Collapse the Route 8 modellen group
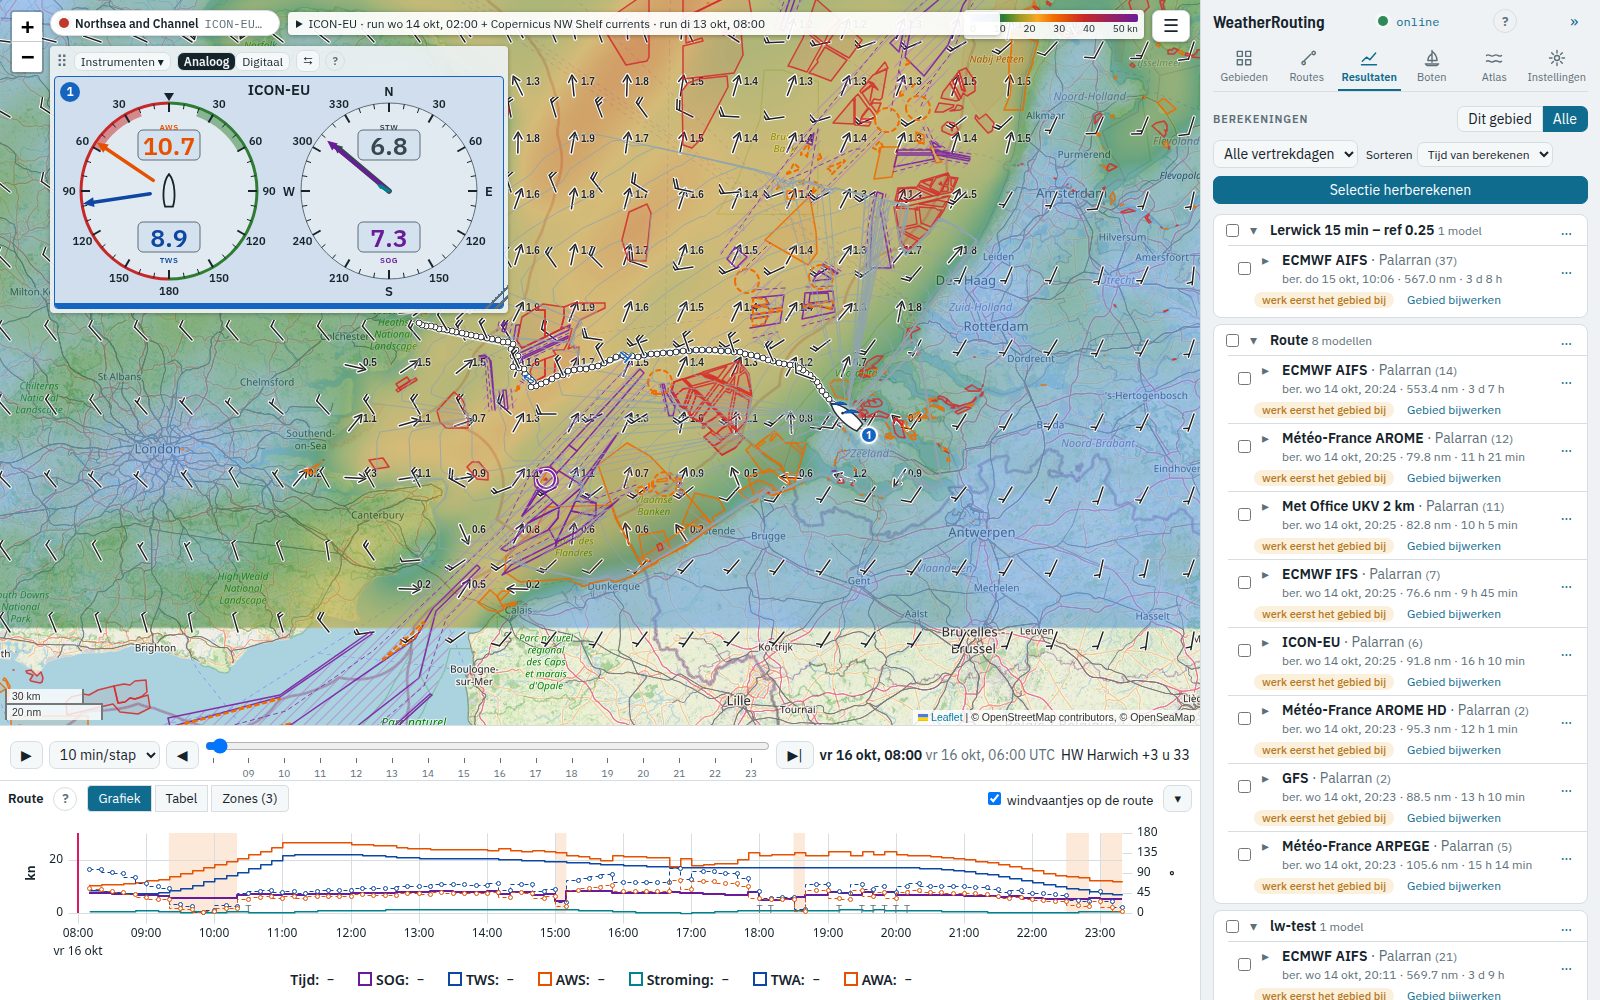Viewport: 1600px width, 1000px height. [x=1253, y=341]
